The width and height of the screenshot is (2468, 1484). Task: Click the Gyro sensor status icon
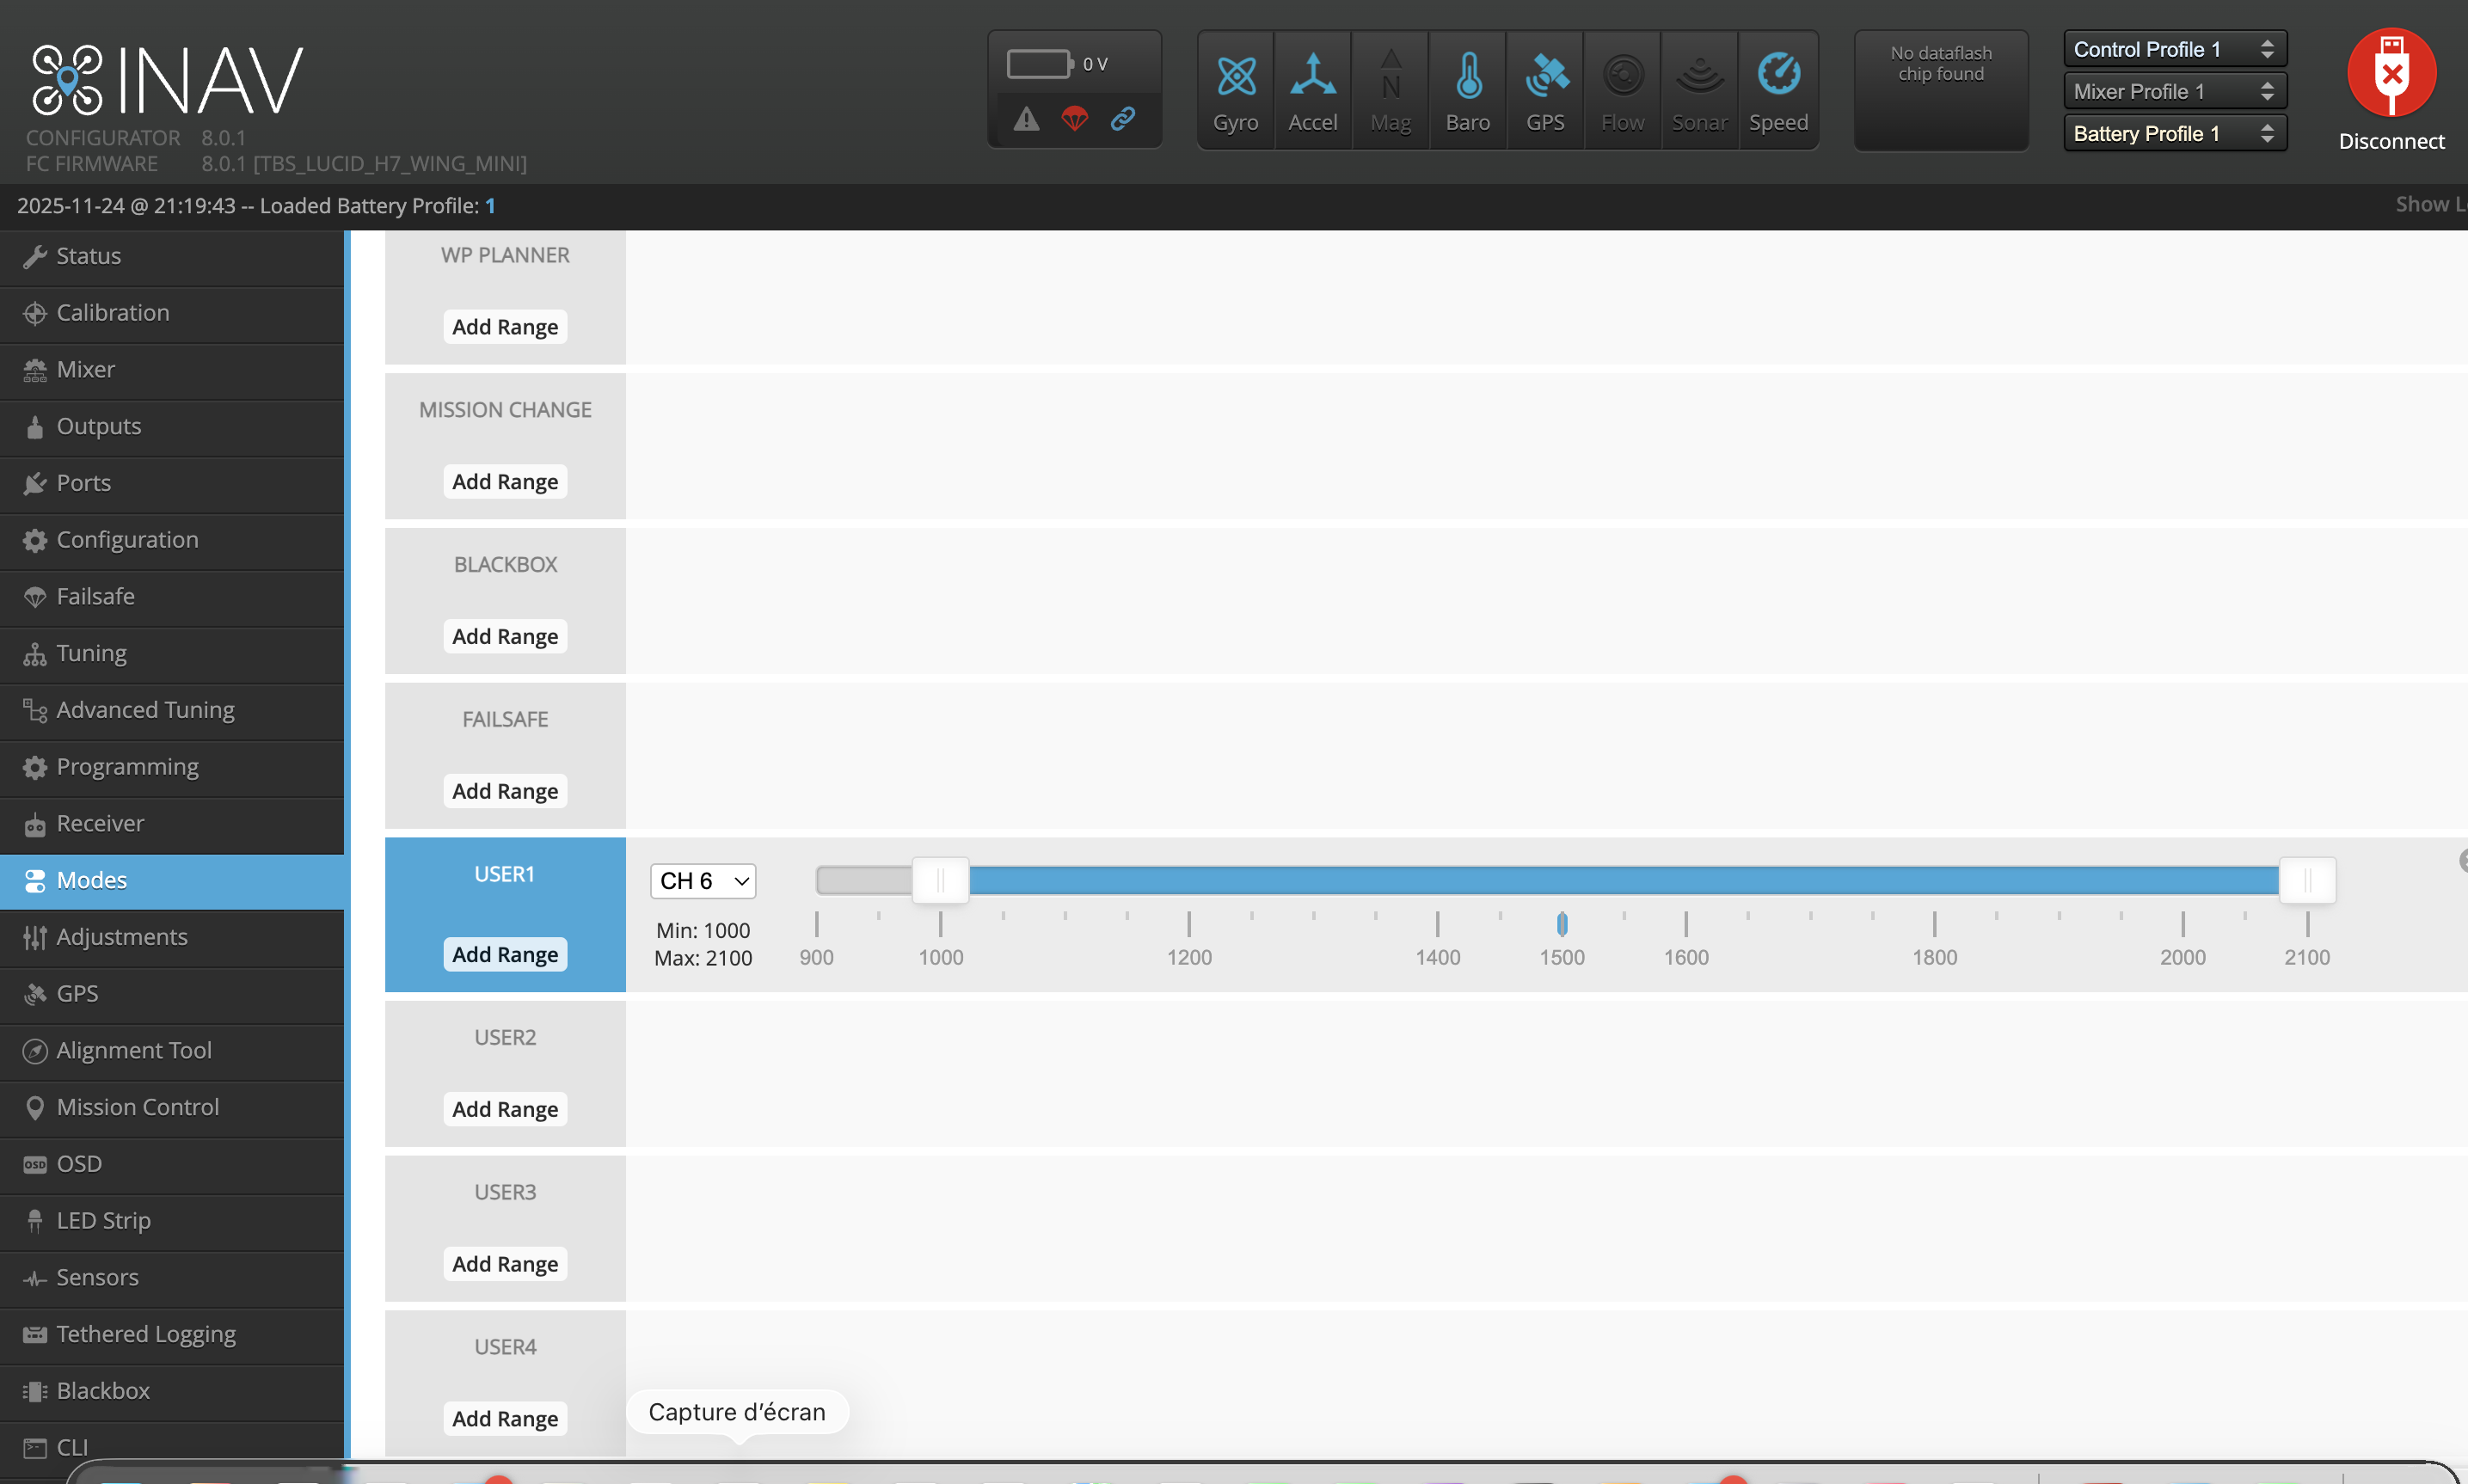point(1236,76)
